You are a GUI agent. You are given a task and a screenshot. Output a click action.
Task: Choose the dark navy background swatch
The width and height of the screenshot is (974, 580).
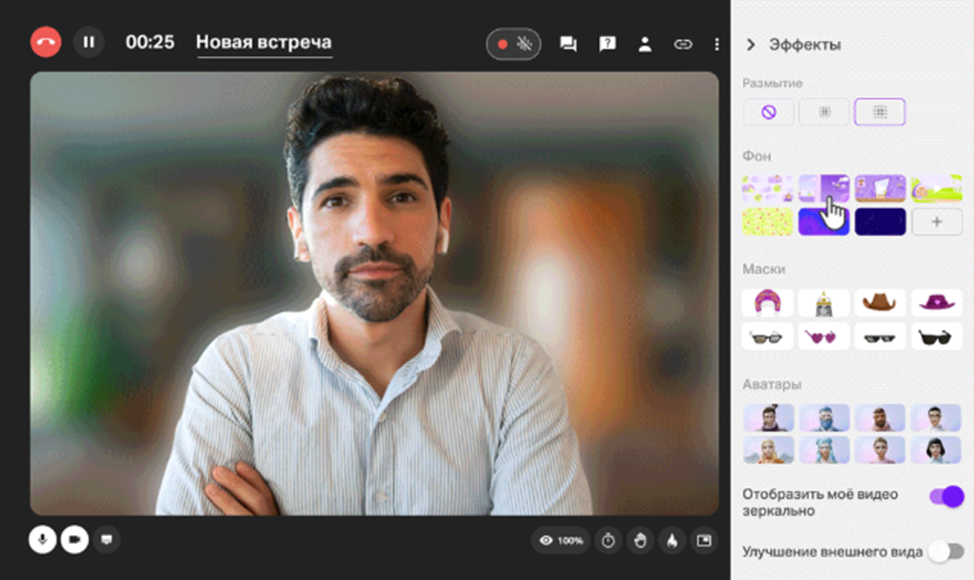(880, 222)
